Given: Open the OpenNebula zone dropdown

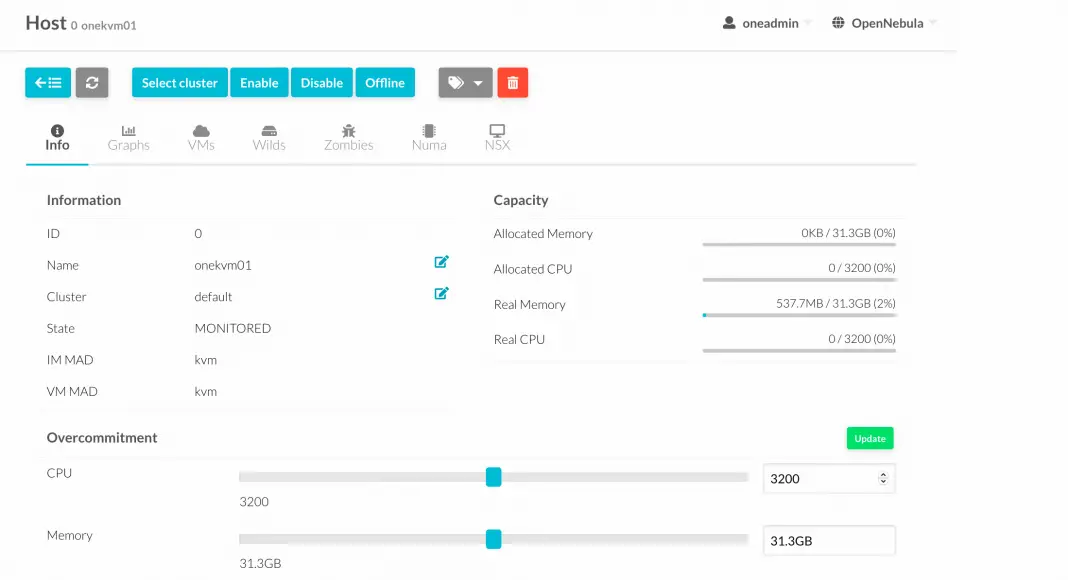Looking at the screenshot, I should (884, 23).
